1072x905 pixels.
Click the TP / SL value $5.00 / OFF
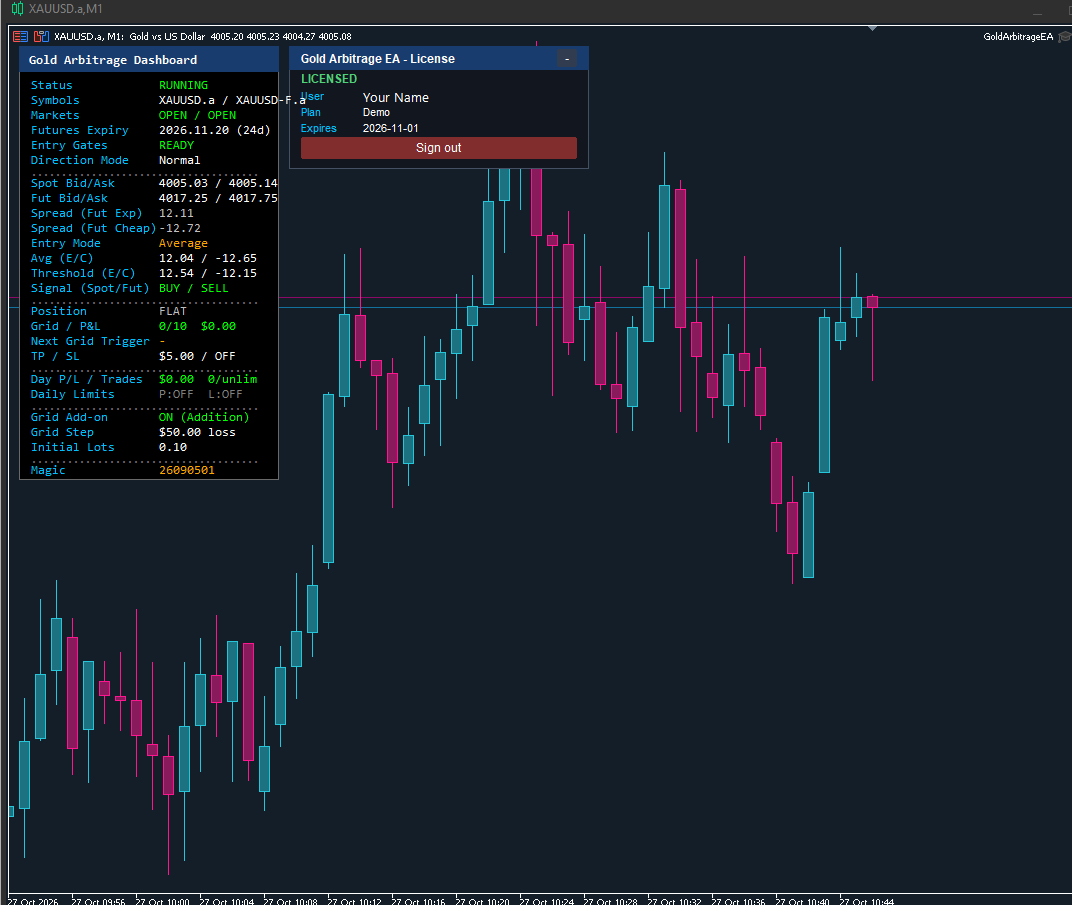(197, 356)
